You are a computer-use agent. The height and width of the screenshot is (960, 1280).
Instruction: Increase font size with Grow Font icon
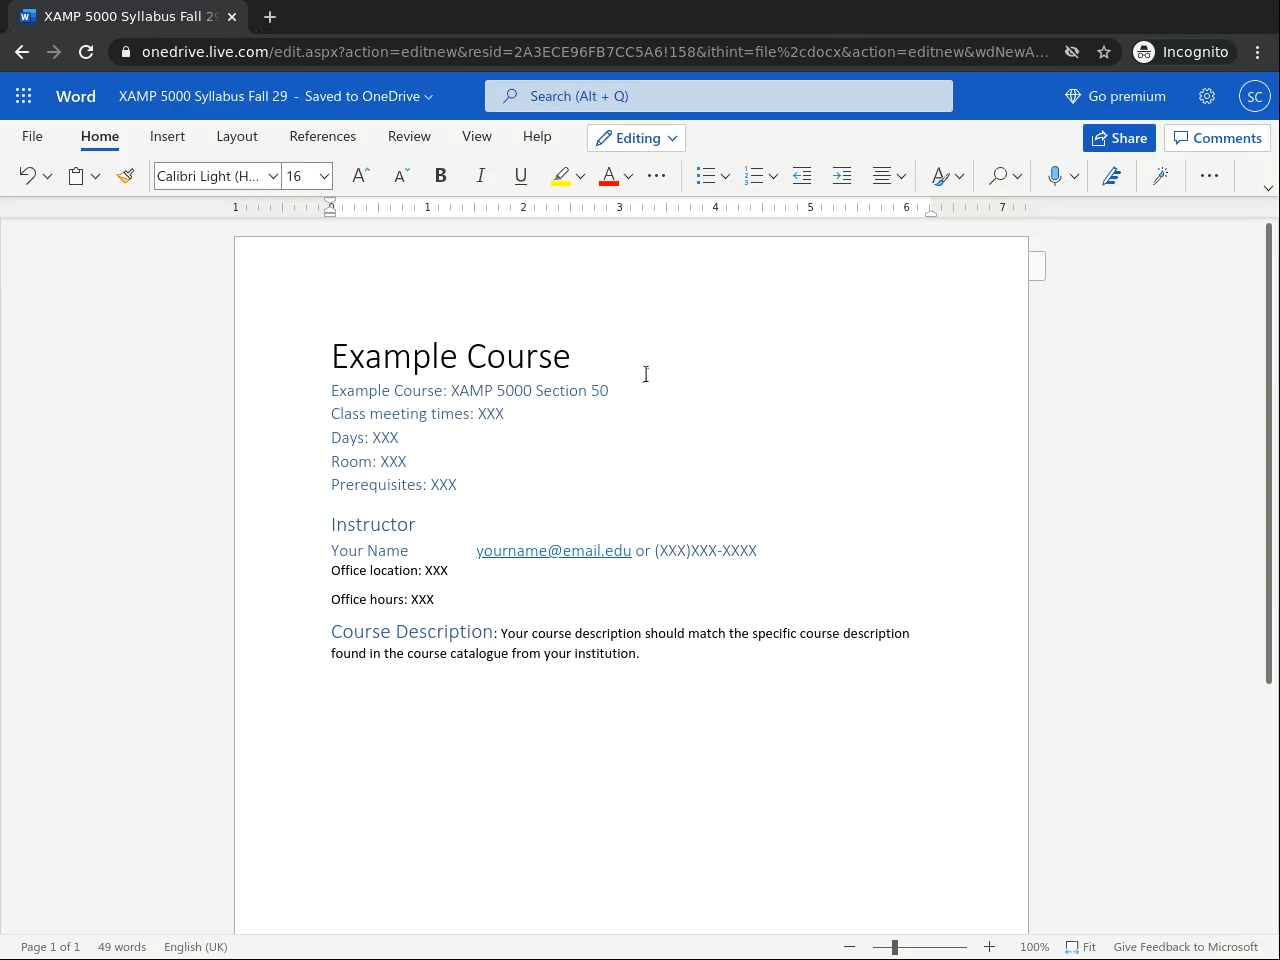click(x=361, y=176)
